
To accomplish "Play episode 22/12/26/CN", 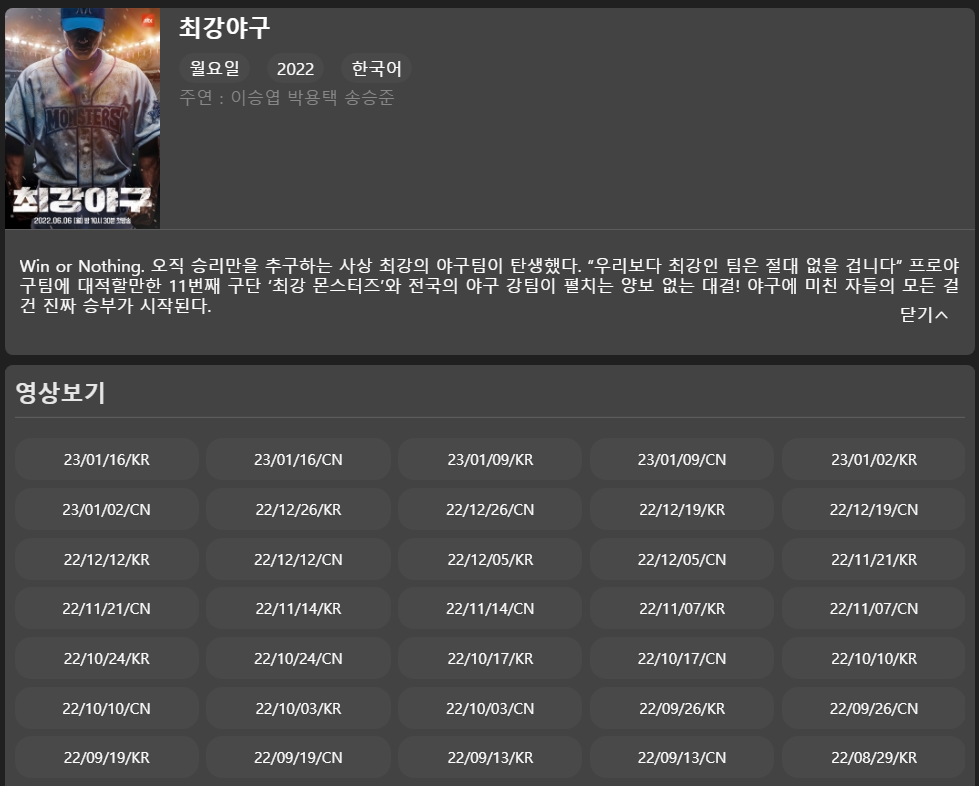I will pyautogui.click(x=490, y=509).
